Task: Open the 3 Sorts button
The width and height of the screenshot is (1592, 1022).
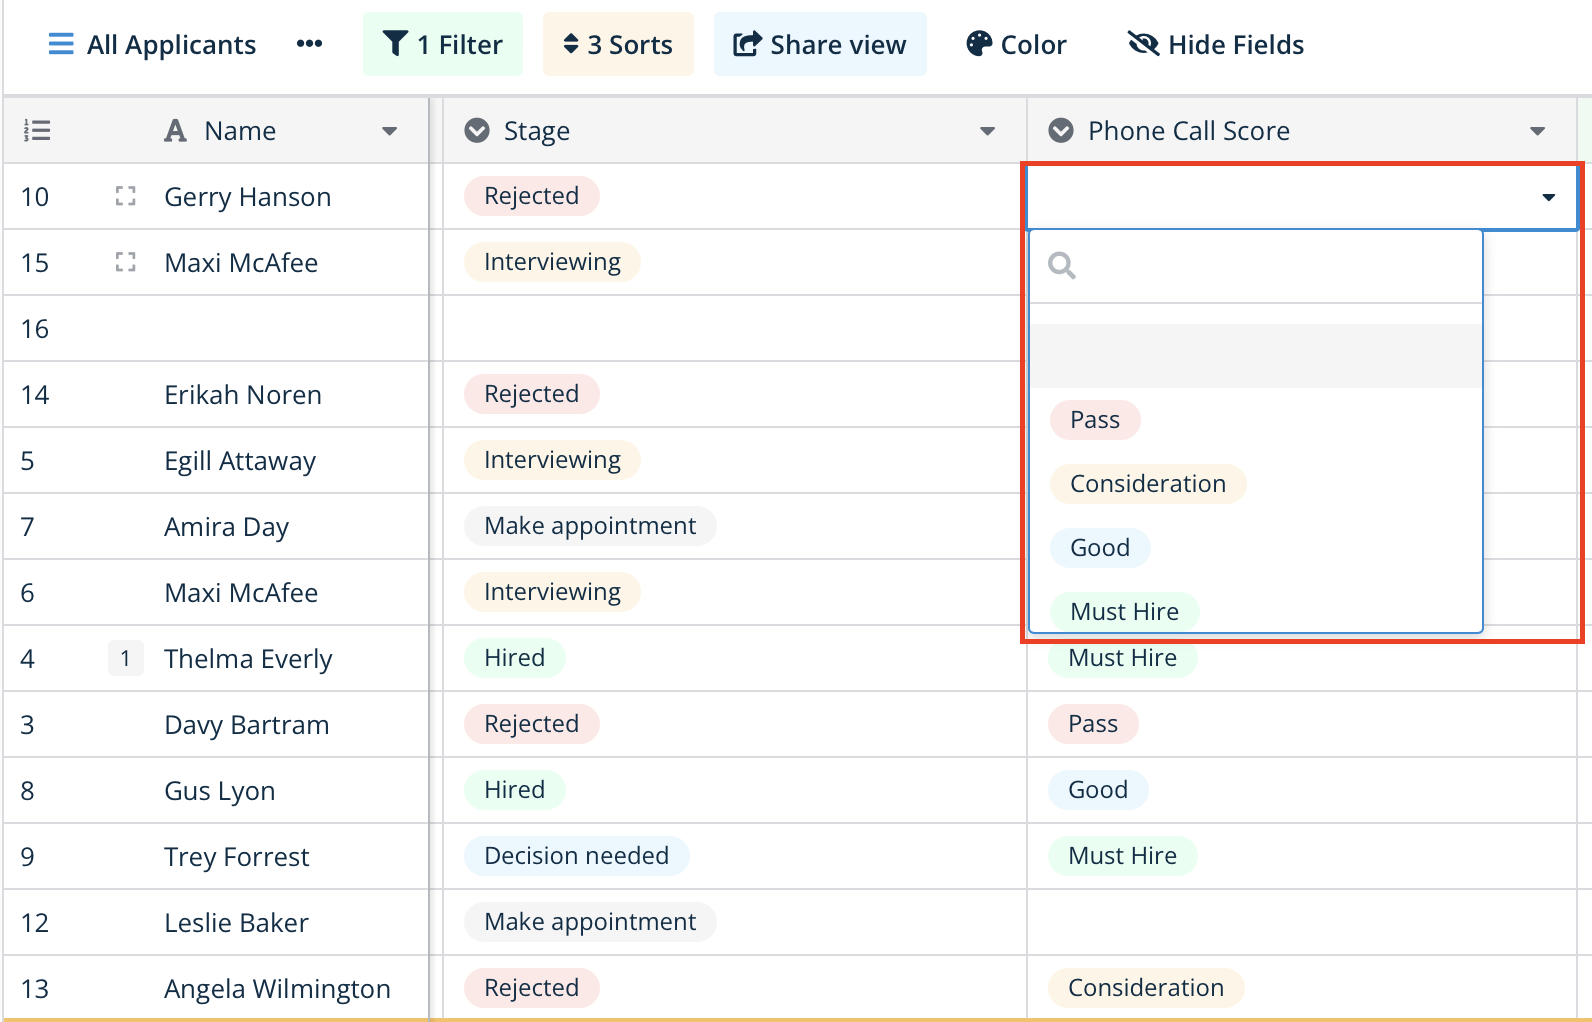Action: click(x=618, y=45)
